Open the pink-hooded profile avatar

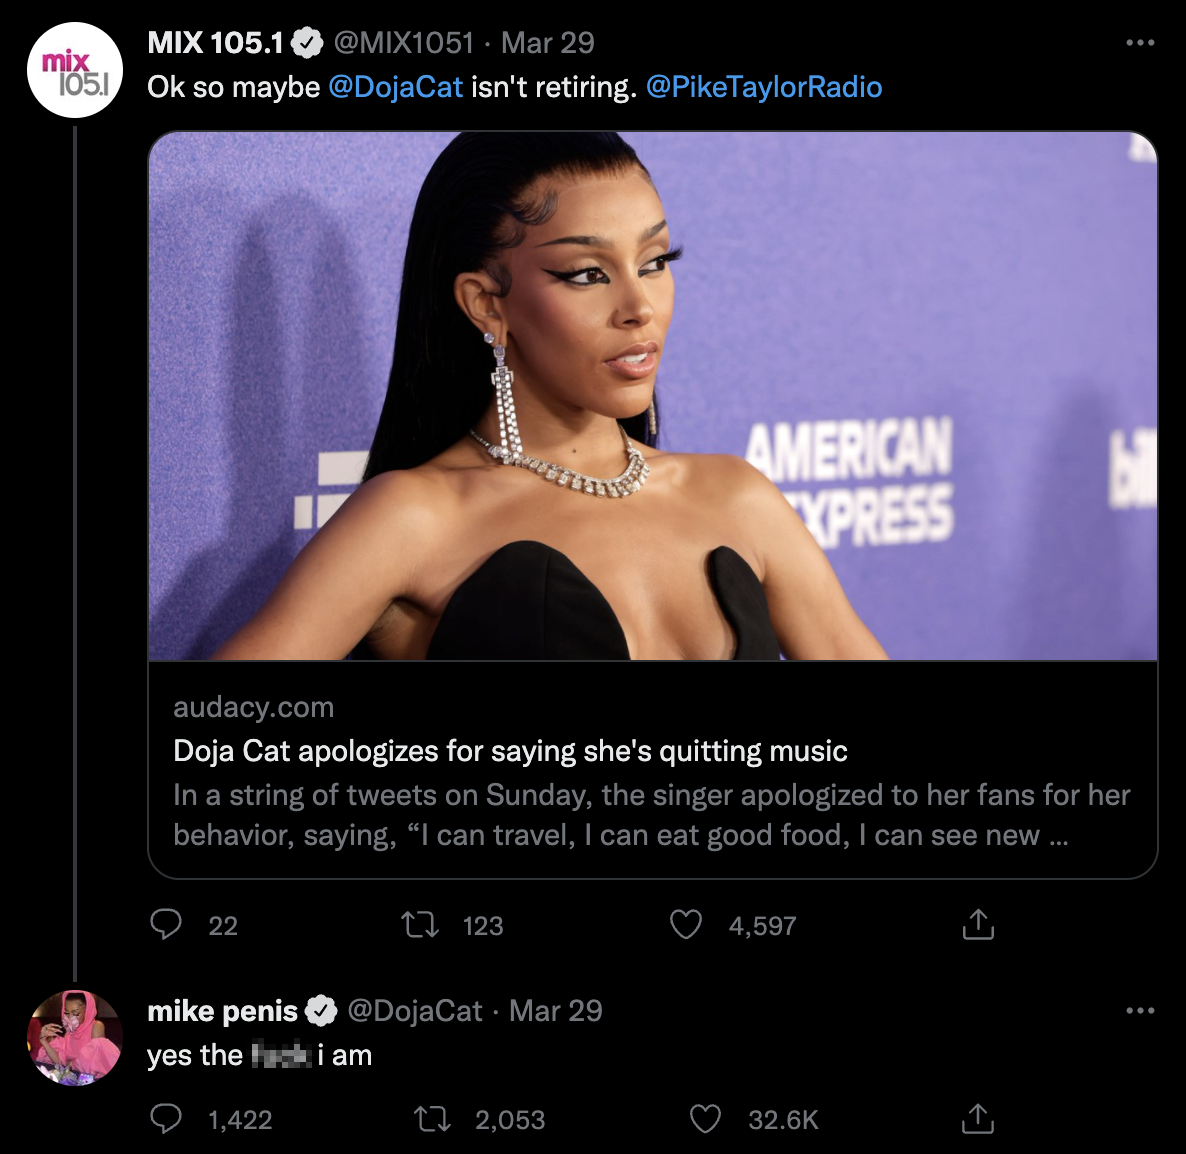[75, 1038]
